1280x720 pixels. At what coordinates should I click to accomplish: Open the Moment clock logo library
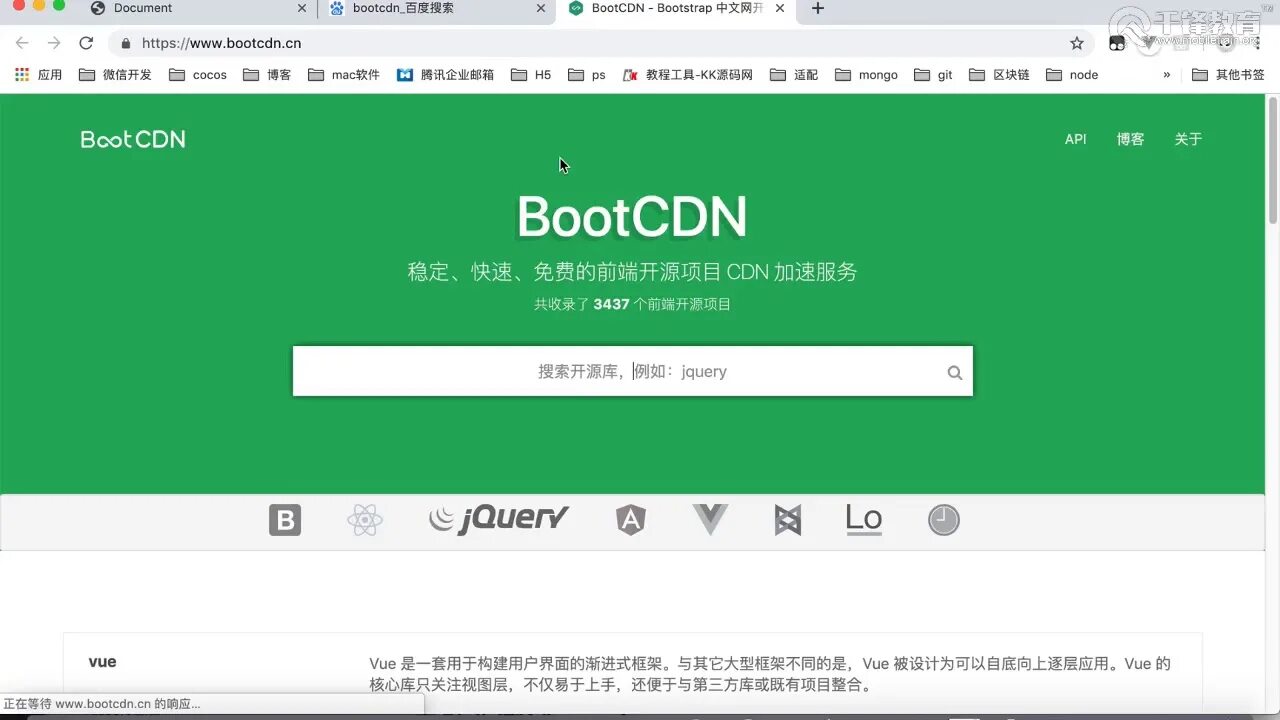[943, 520]
